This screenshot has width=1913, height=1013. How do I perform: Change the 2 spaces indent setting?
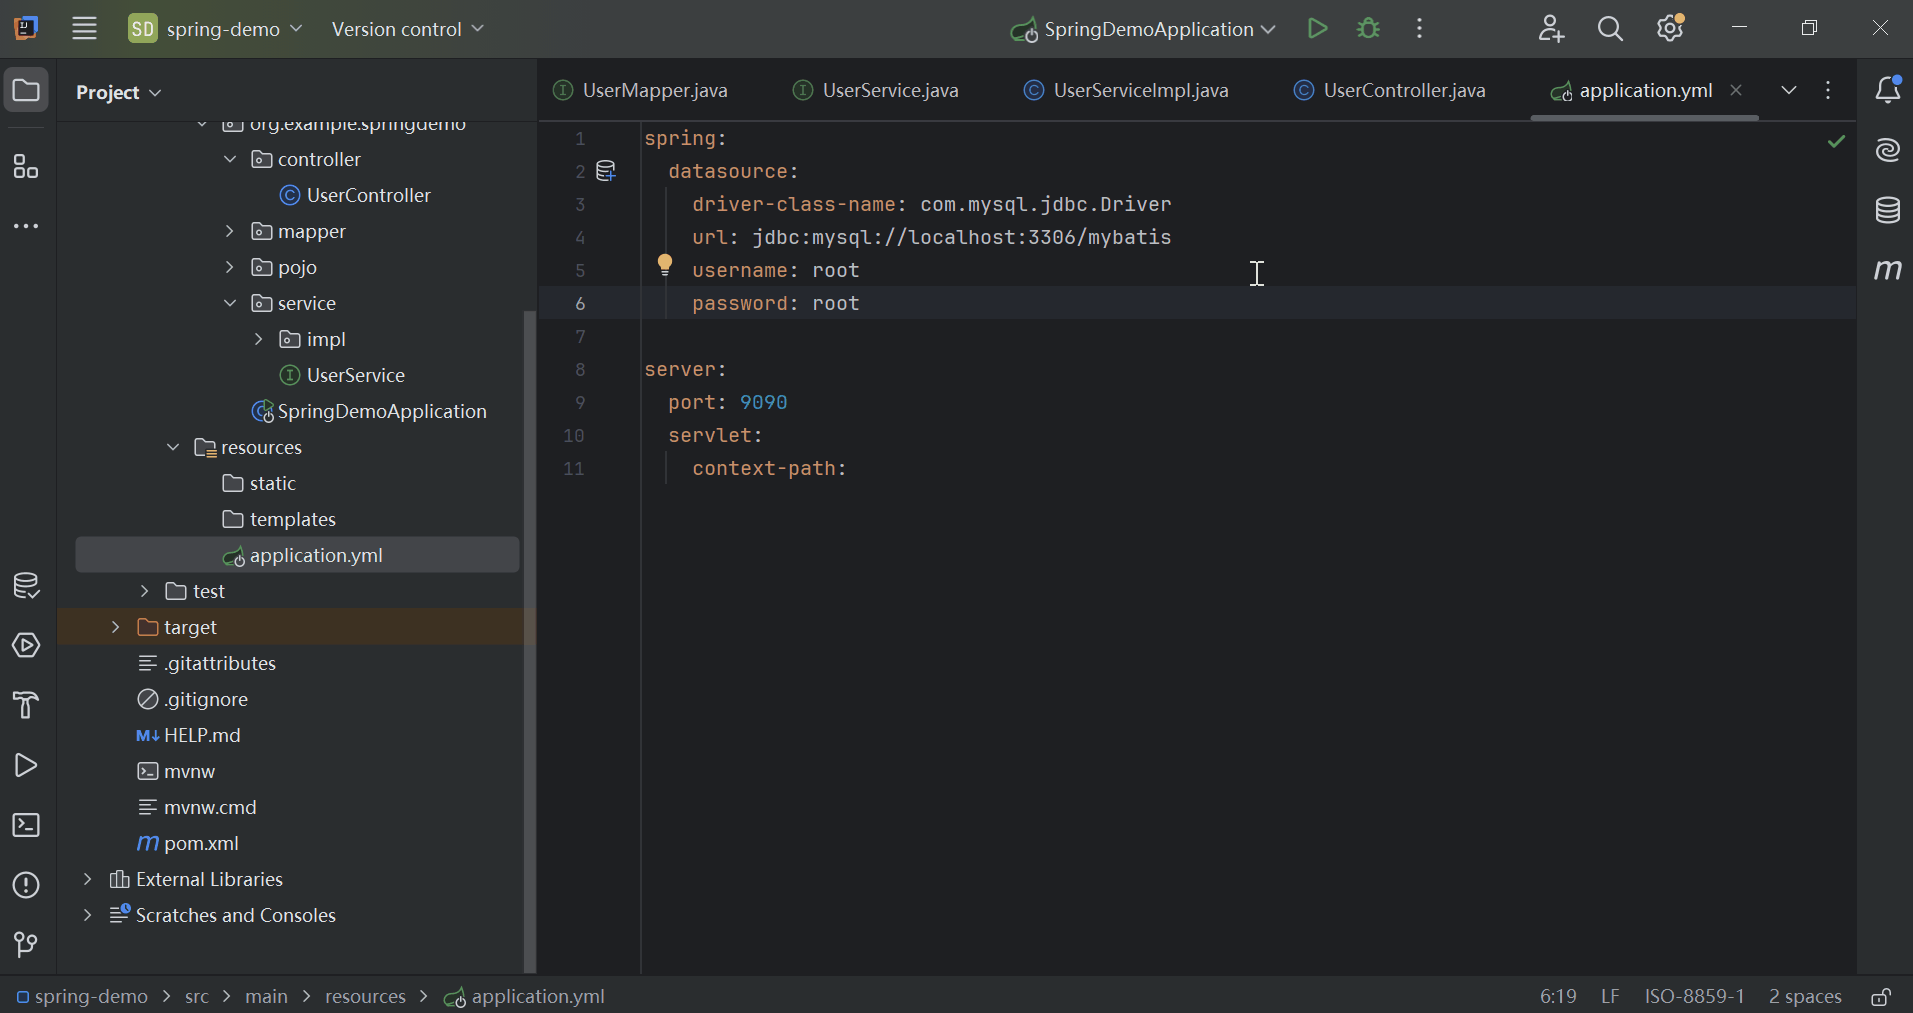pyautogui.click(x=1805, y=997)
